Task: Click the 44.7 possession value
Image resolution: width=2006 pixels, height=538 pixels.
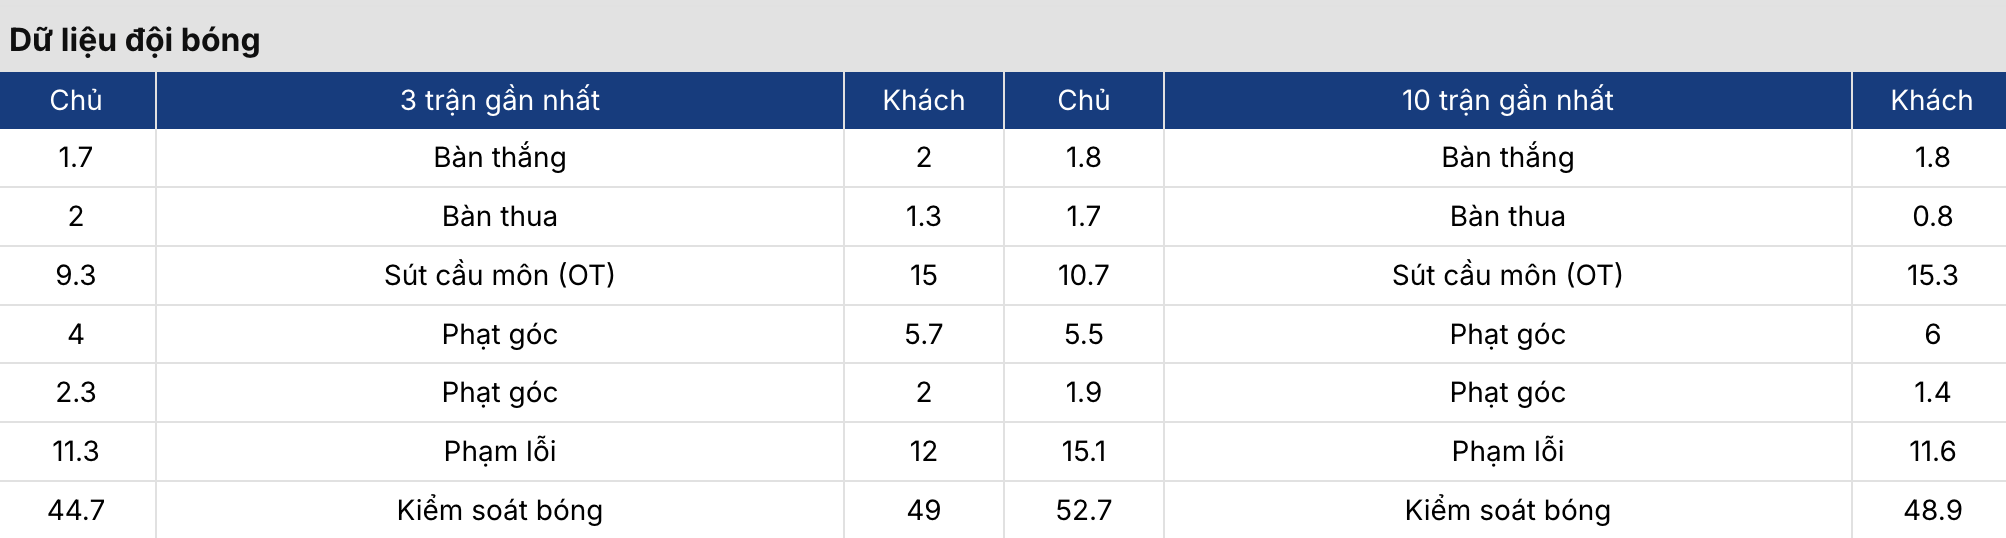Action: pos(76,510)
